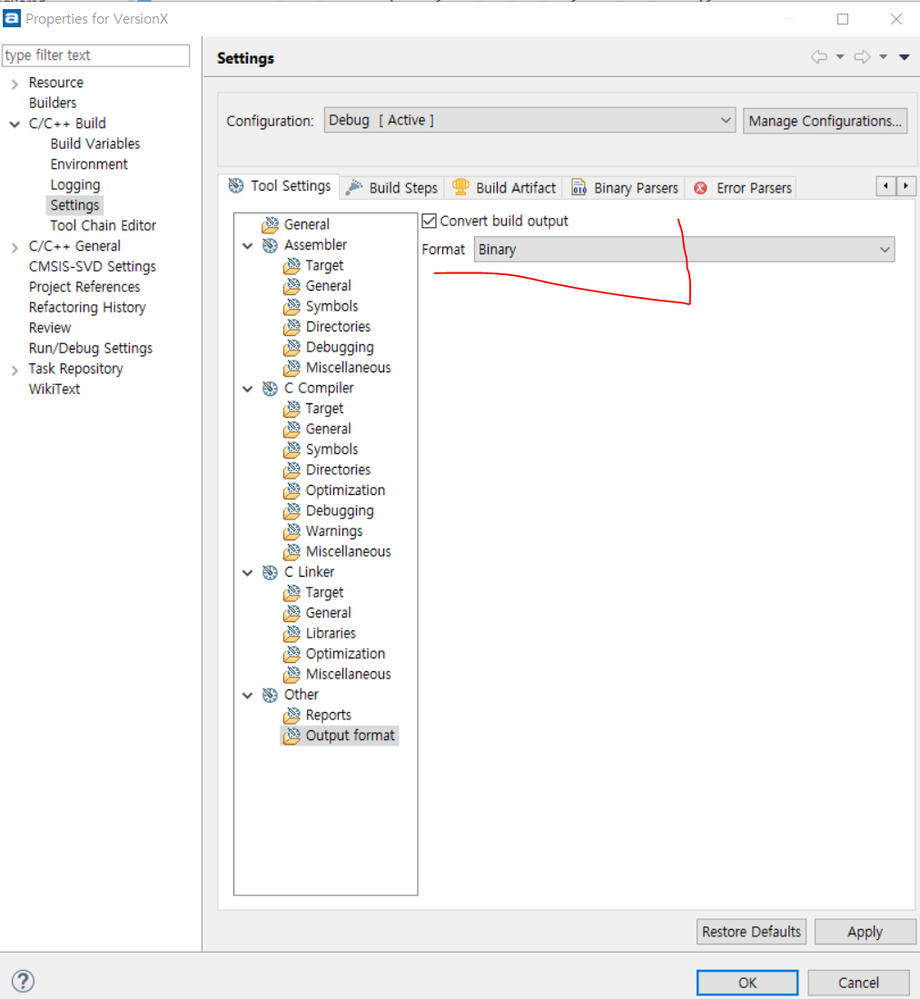Click the C Compiler Optimization option icon

[x=292, y=491]
